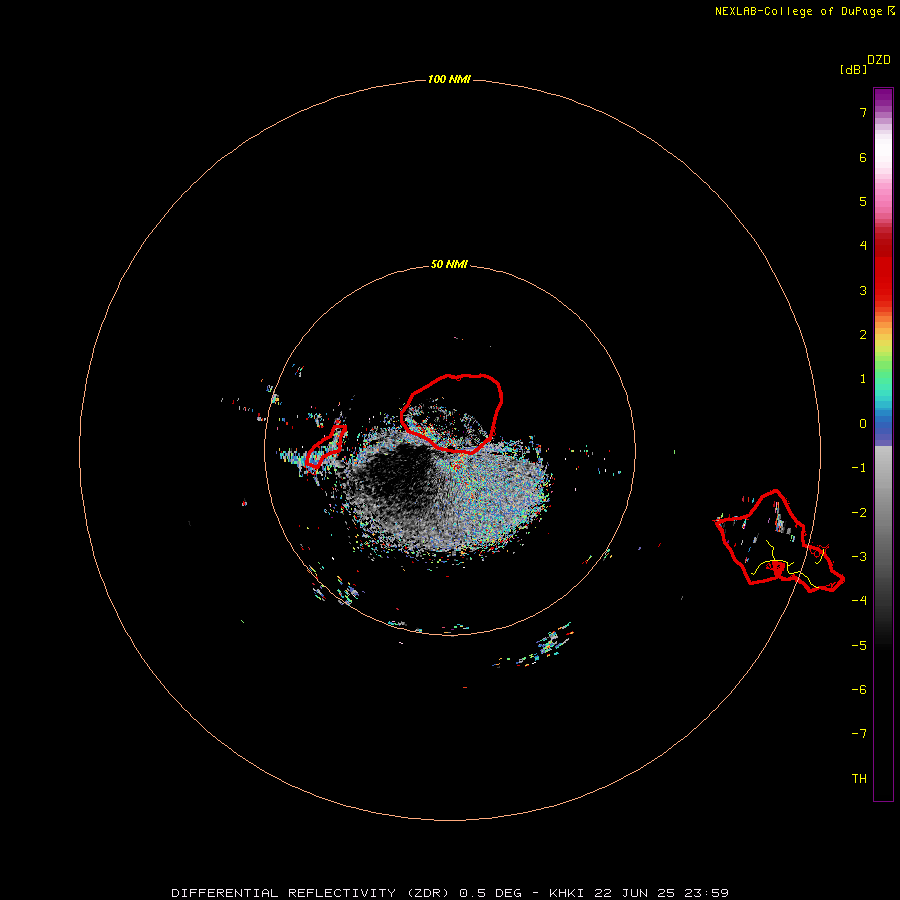This screenshot has width=900, height=900.
Task: Click the '7' value on the color scale
Action: 863,112
